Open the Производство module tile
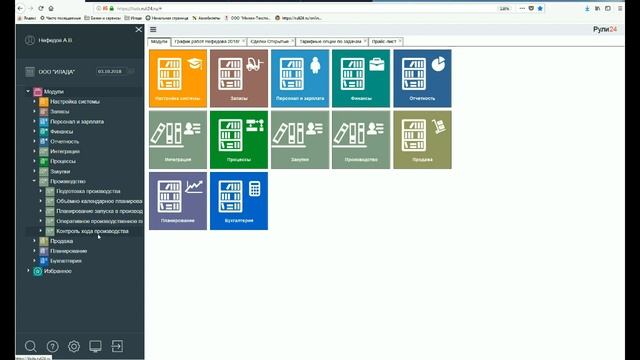Viewport: 640px width, 360px height. point(361,140)
